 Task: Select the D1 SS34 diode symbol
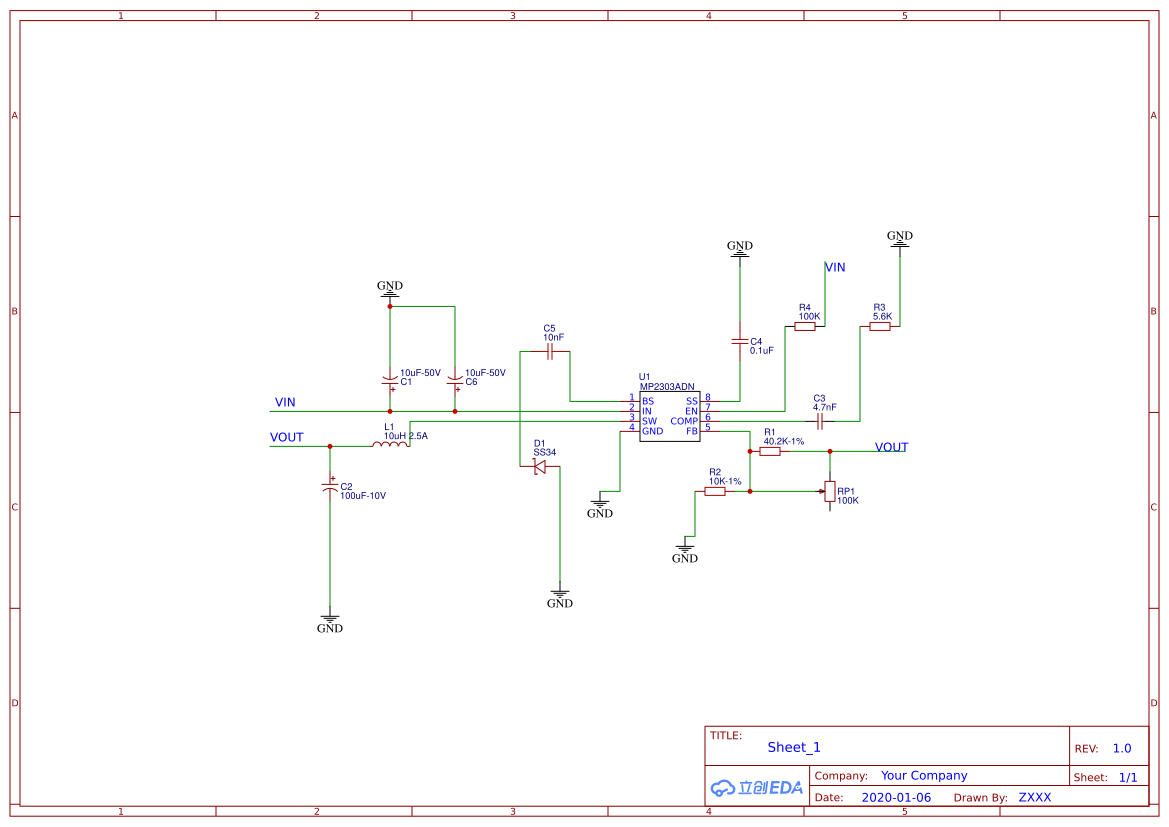[540, 467]
